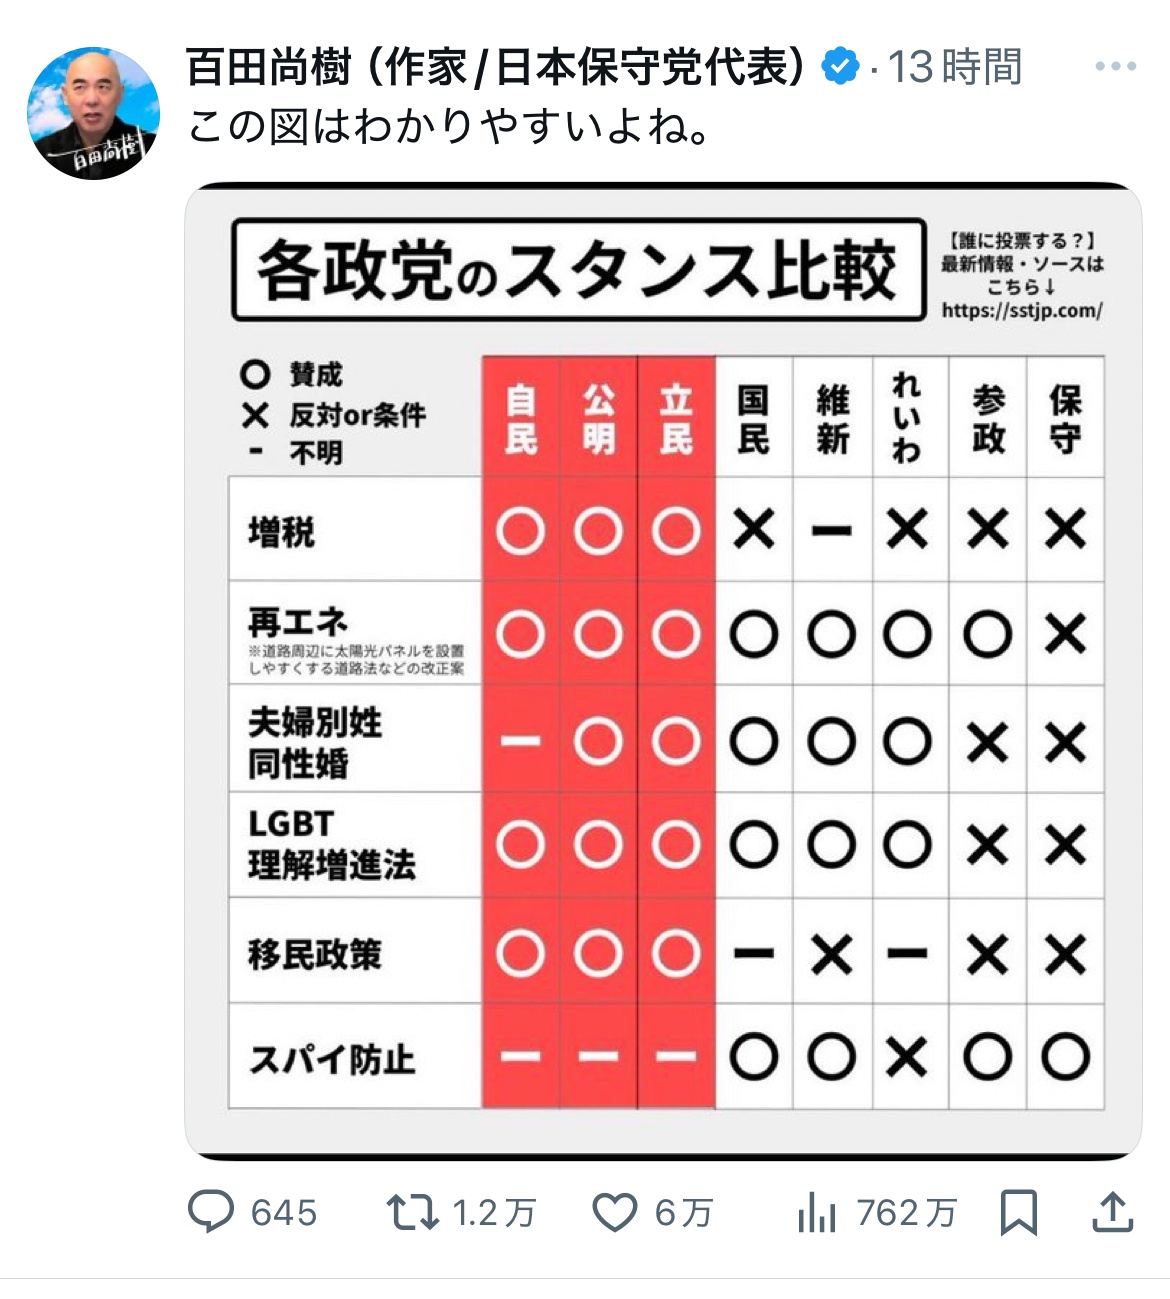Open 百田尚樹 display name profile link
The height and width of the screenshot is (1299, 1170).
pyautogui.click(x=496, y=67)
